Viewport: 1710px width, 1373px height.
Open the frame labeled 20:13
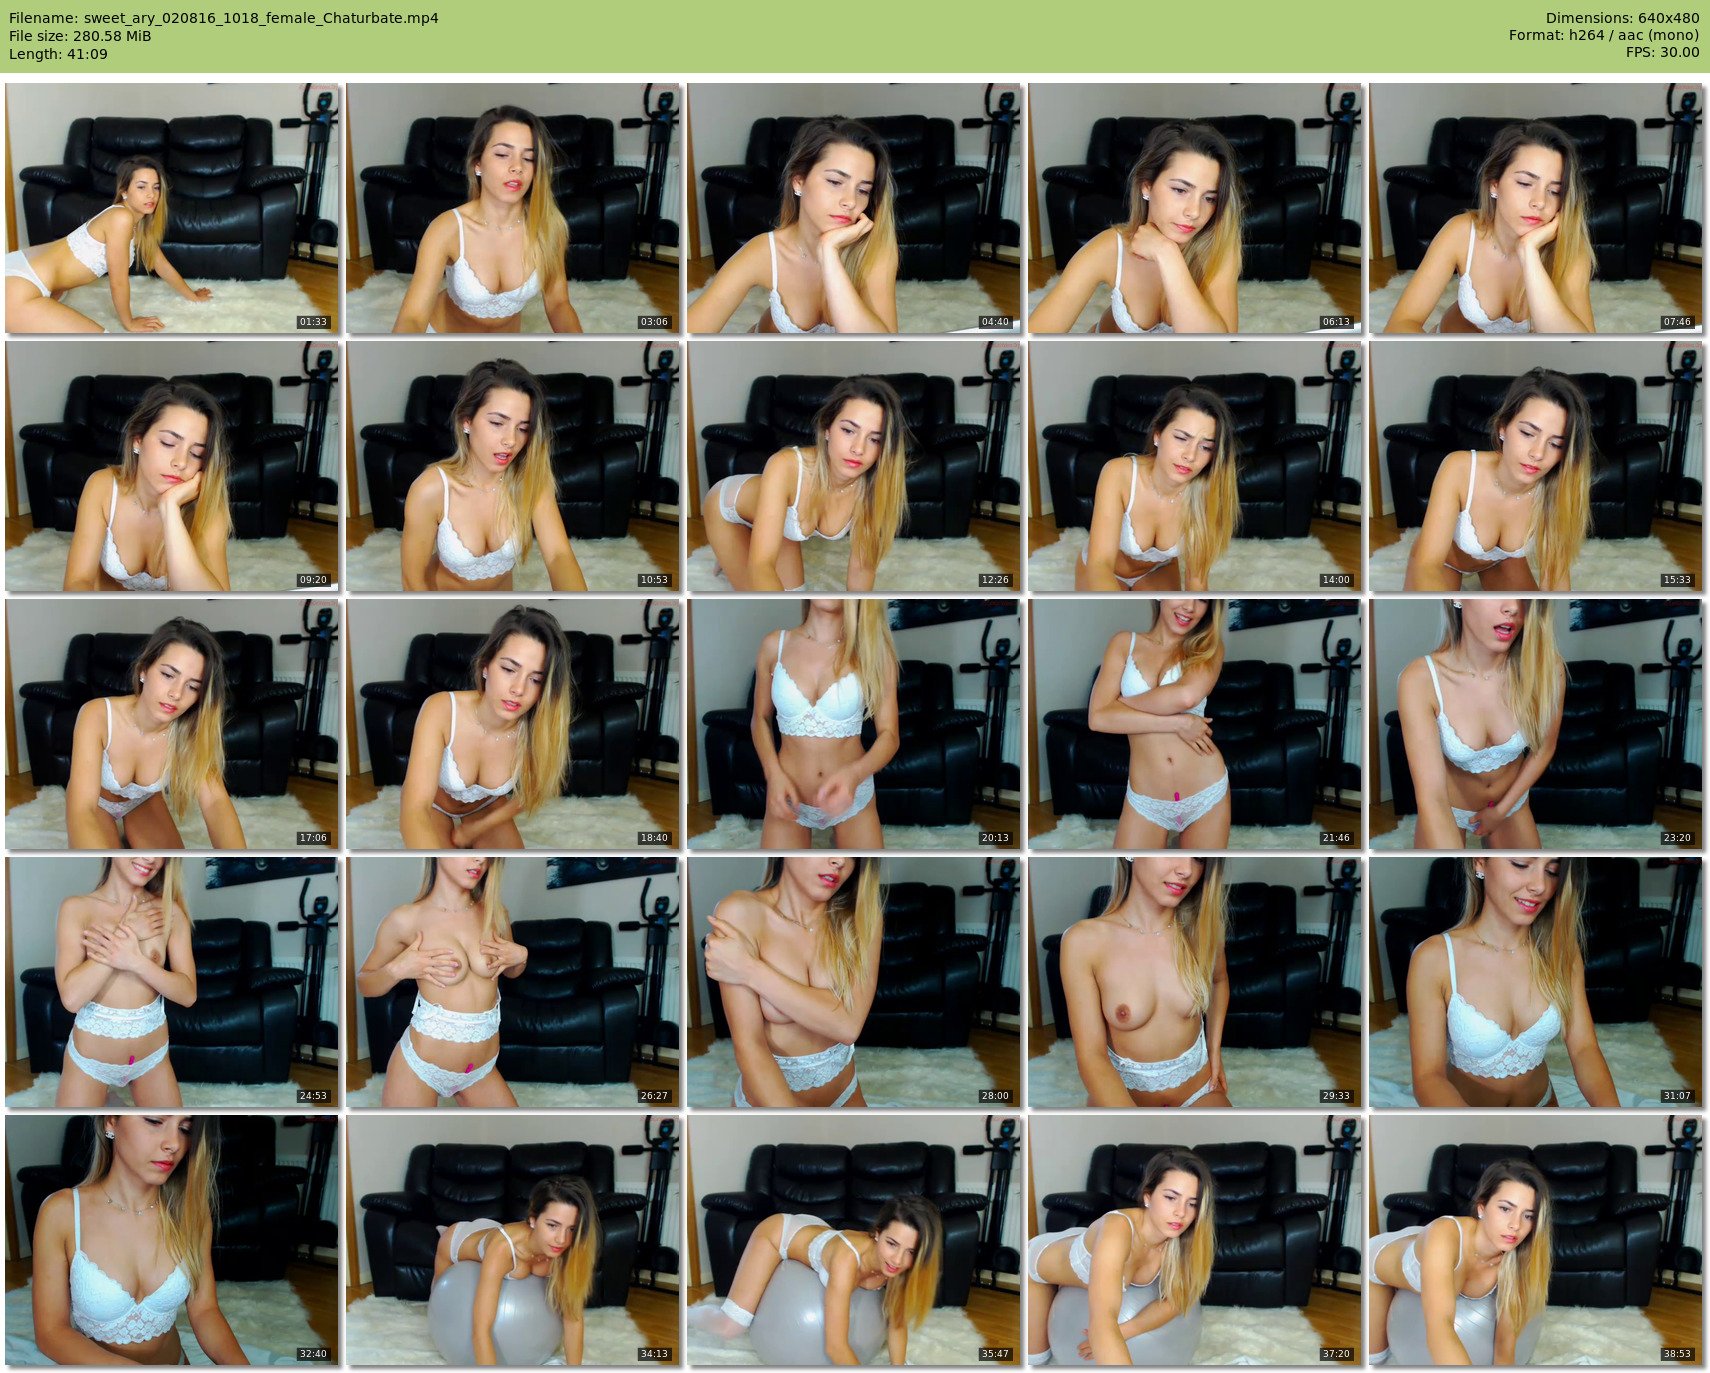[x=854, y=724]
